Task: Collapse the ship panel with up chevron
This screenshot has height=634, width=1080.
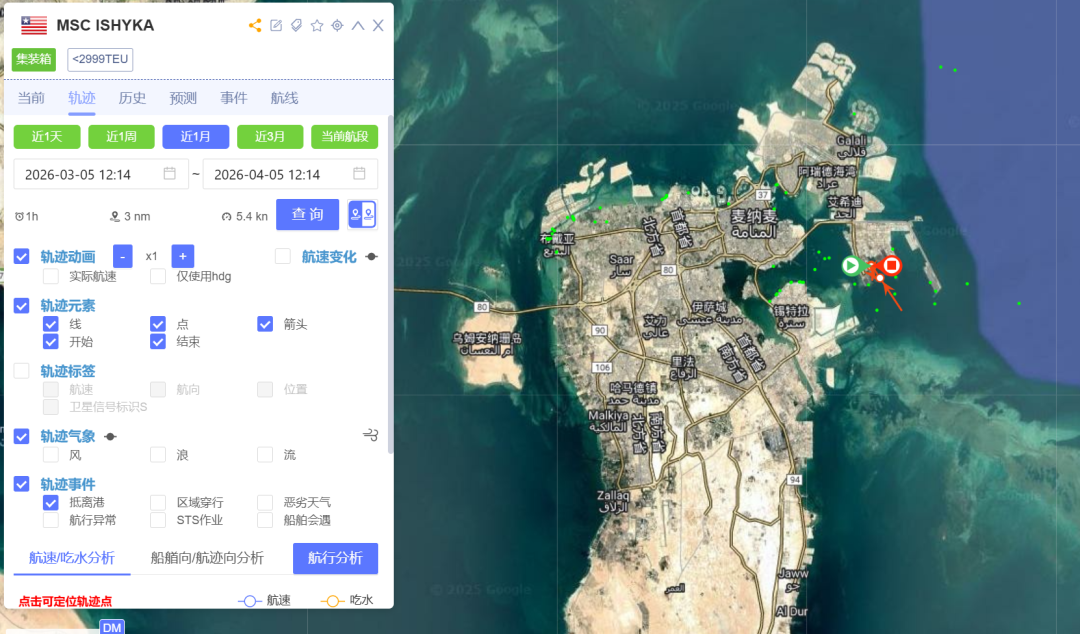Action: [x=358, y=26]
